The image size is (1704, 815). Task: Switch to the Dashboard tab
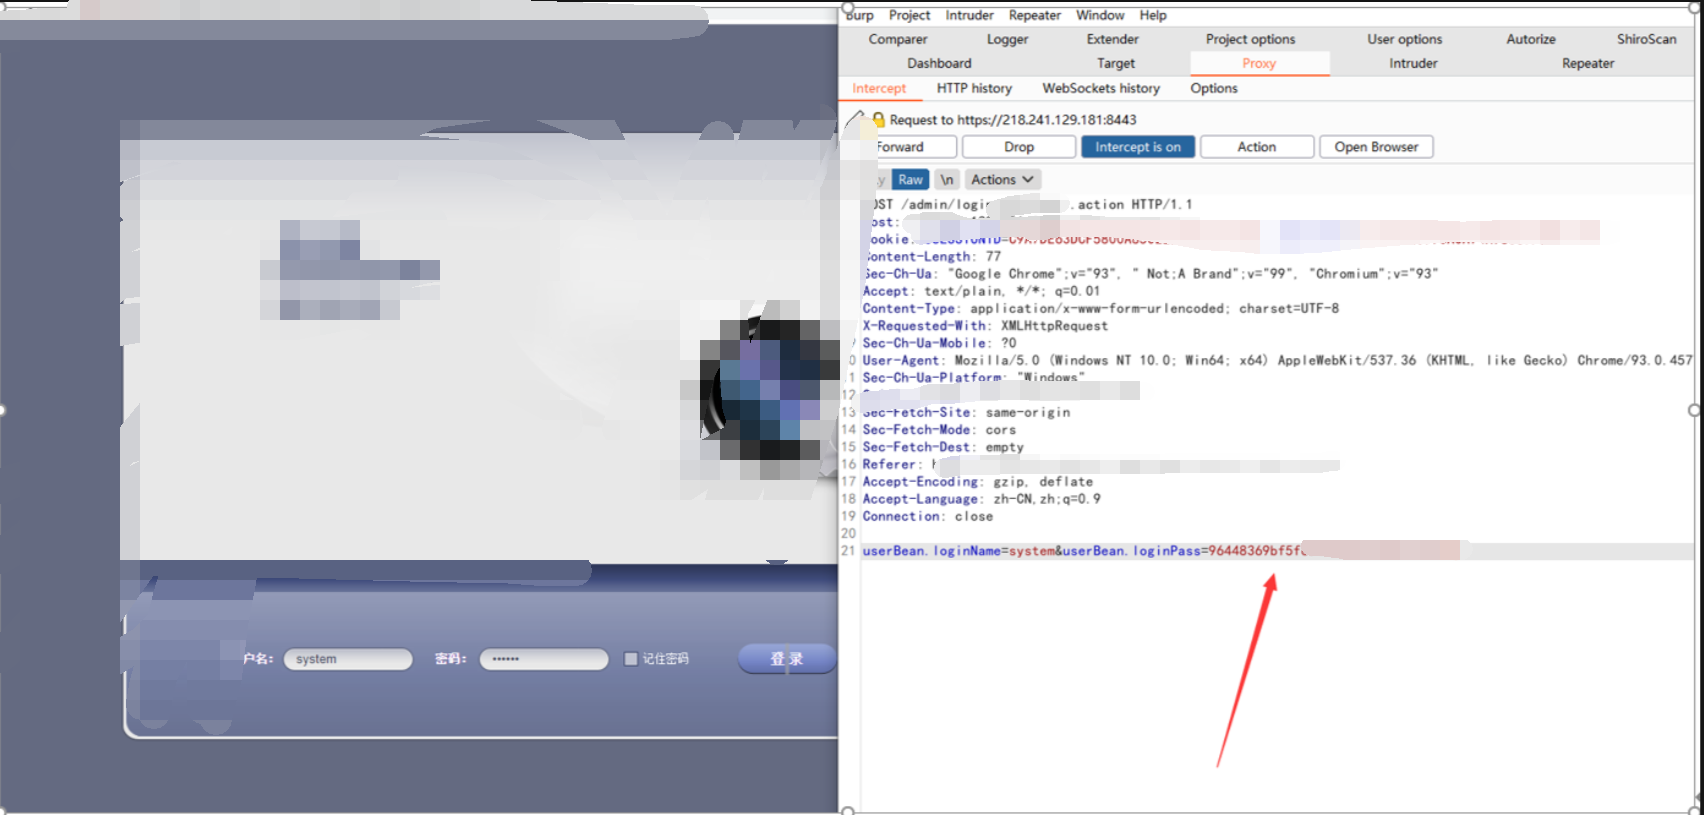point(939,63)
